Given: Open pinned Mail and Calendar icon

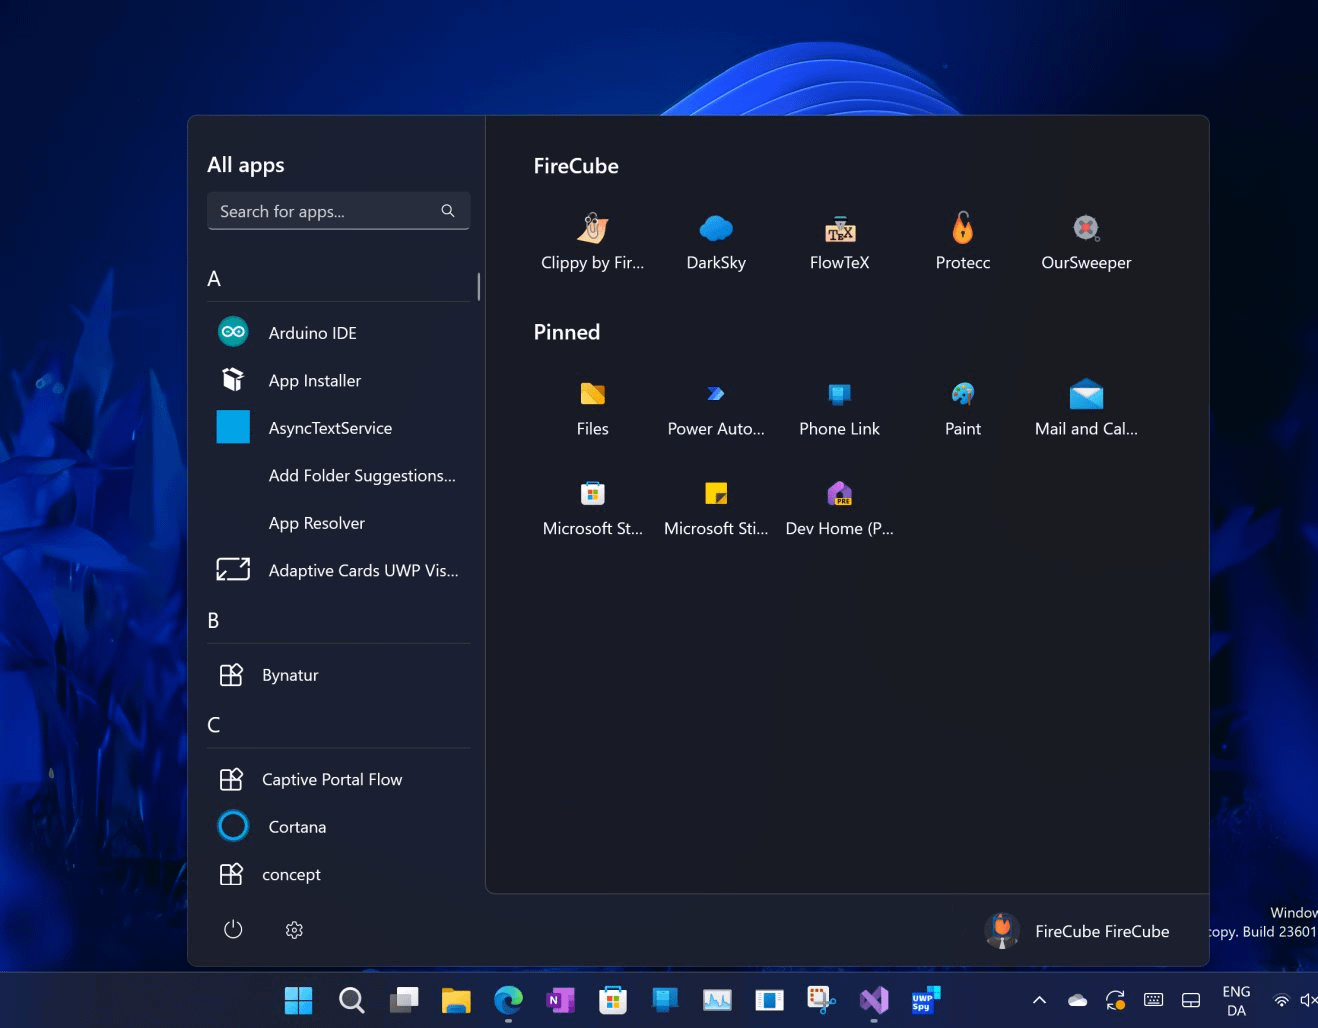Looking at the screenshot, I should click(1086, 394).
